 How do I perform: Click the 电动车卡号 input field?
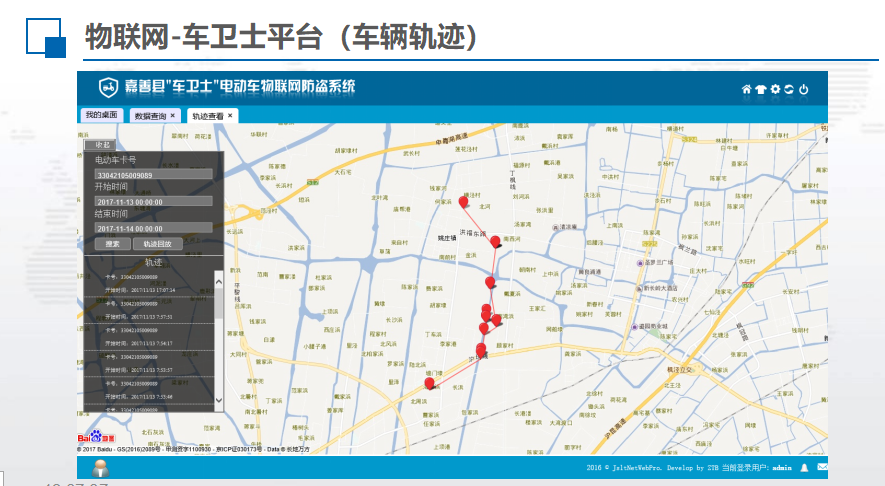[153, 174]
